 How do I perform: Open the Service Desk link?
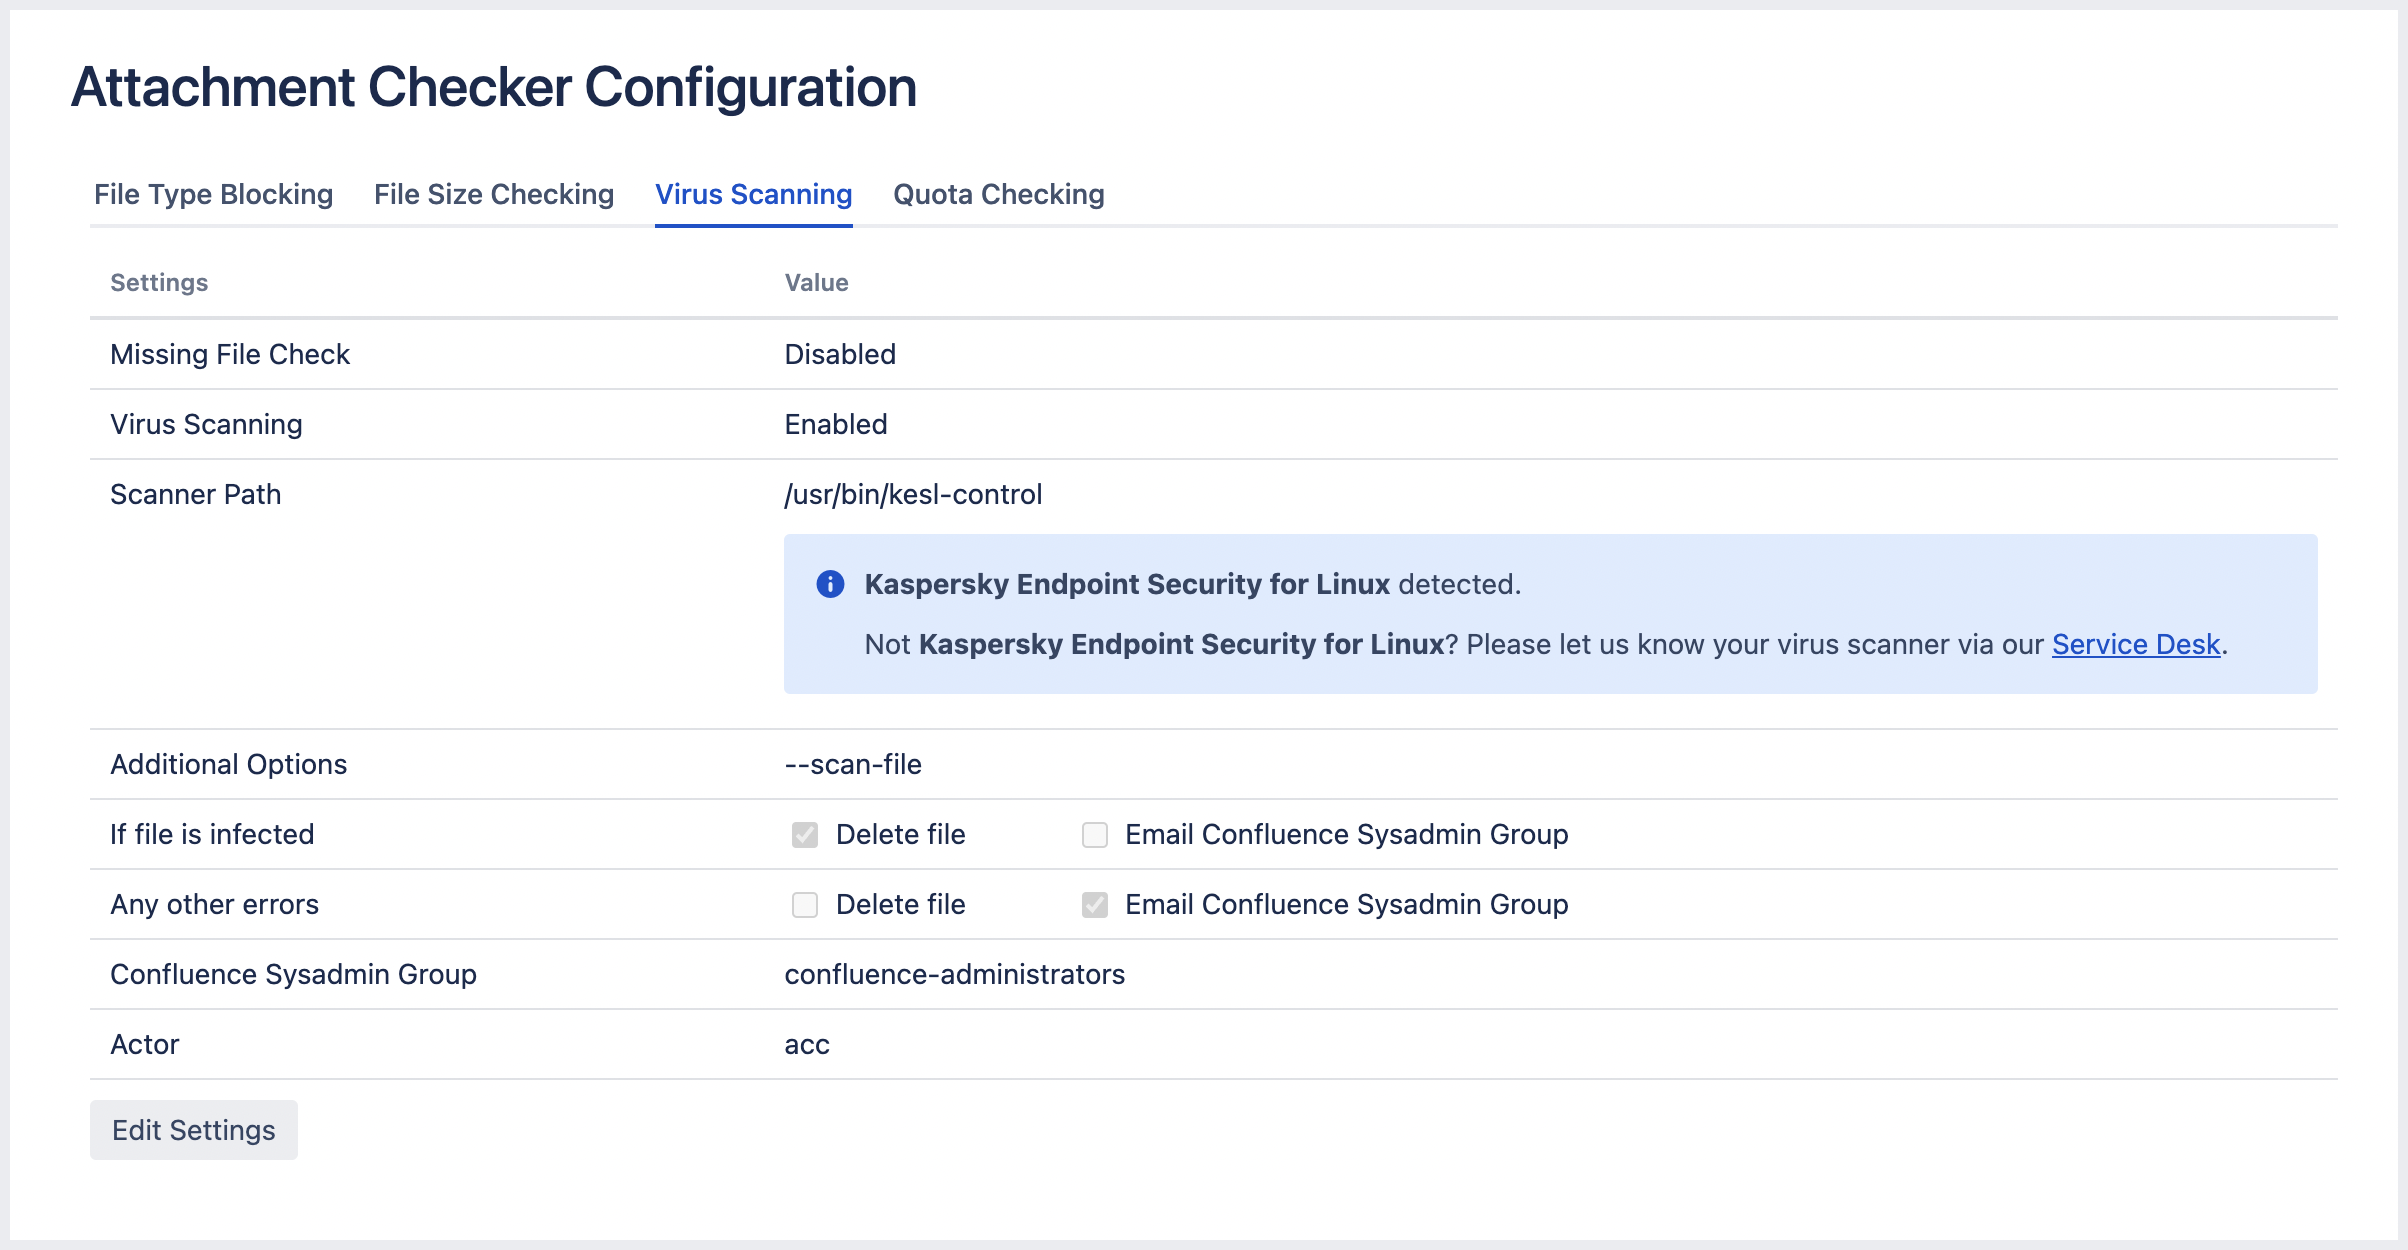[x=2135, y=644]
